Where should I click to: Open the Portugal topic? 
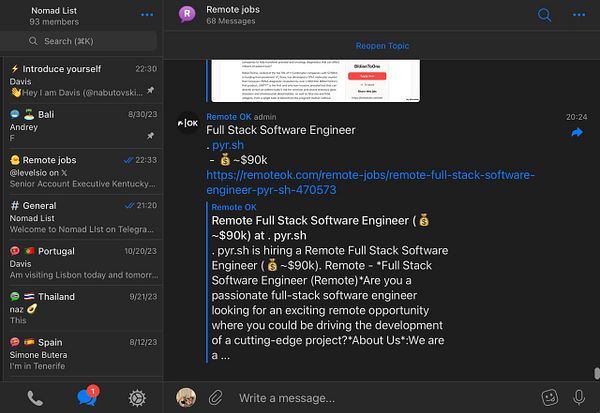(83, 263)
